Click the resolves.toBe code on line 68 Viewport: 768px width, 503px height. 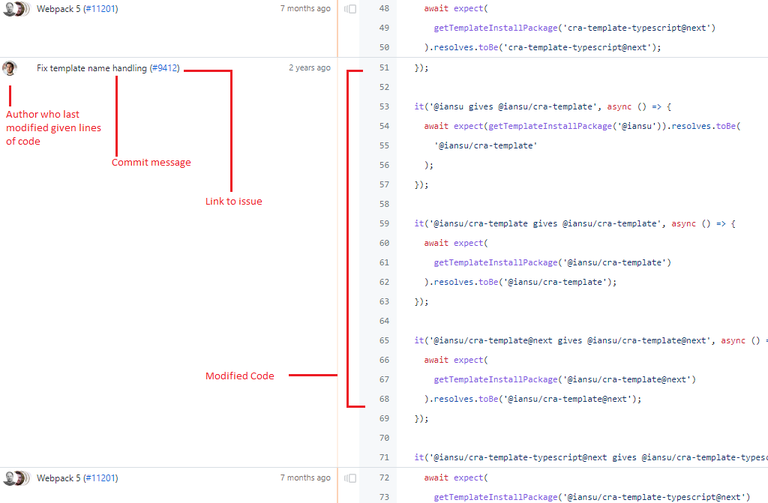coord(533,399)
